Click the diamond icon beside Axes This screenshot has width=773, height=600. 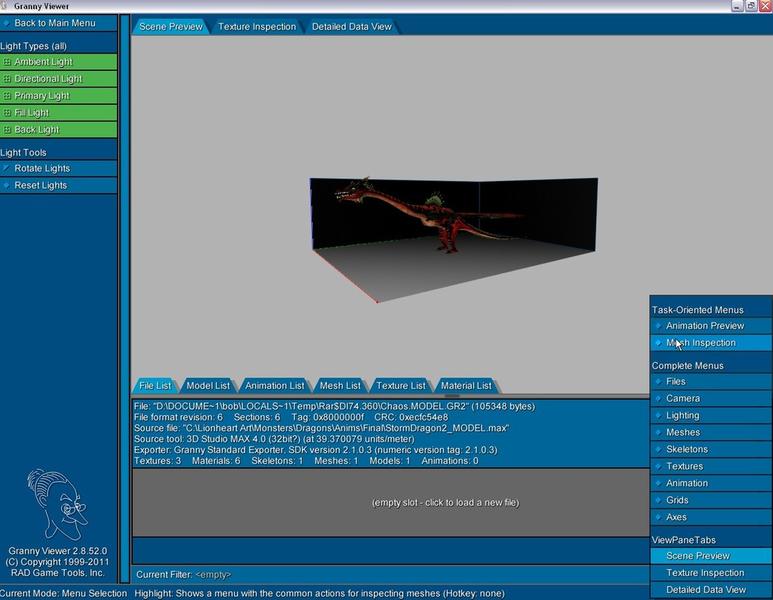point(659,517)
